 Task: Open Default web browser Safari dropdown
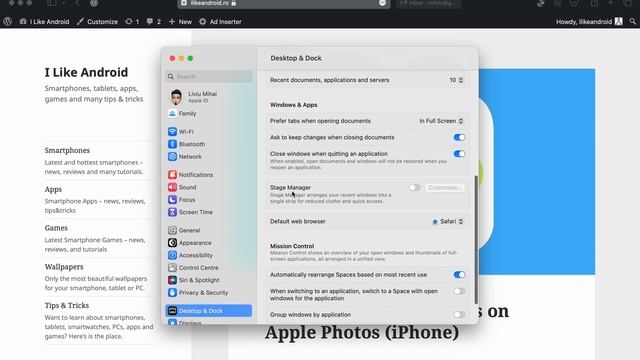pyautogui.click(x=448, y=221)
